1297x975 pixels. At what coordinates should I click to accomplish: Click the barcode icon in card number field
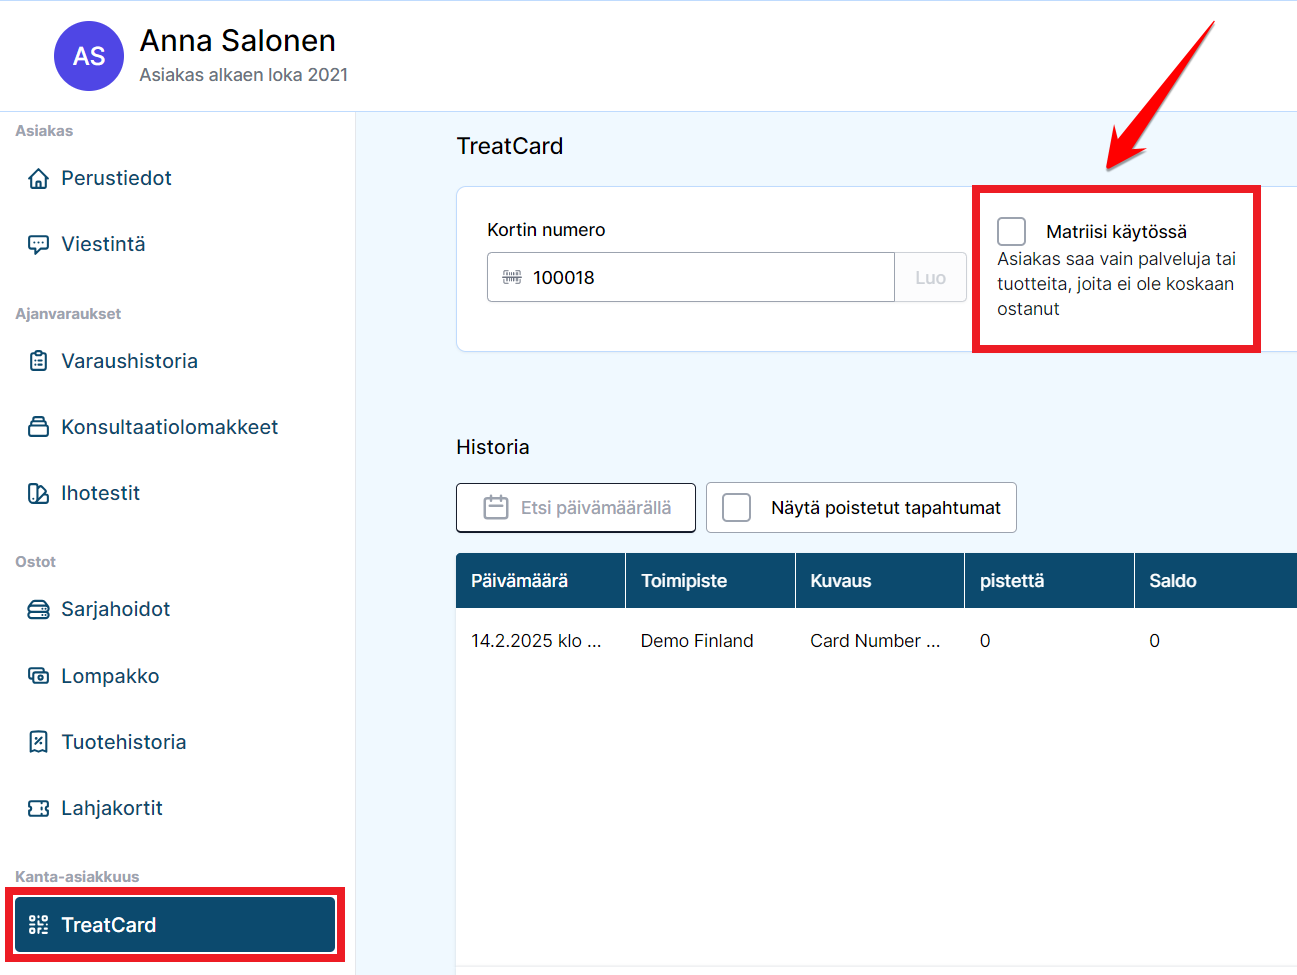(512, 277)
